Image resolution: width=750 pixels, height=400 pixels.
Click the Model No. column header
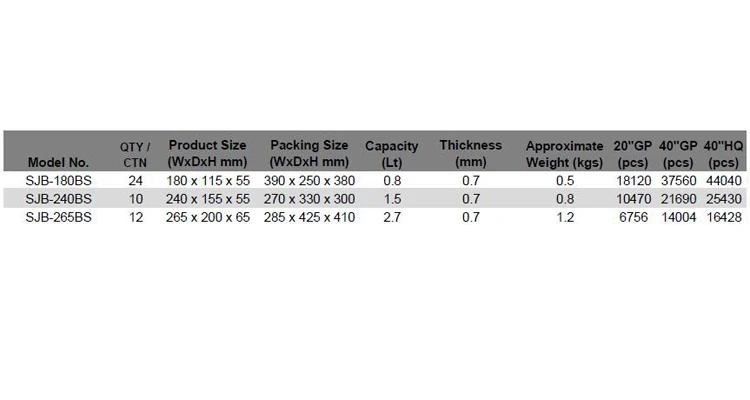tap(59, 161)
